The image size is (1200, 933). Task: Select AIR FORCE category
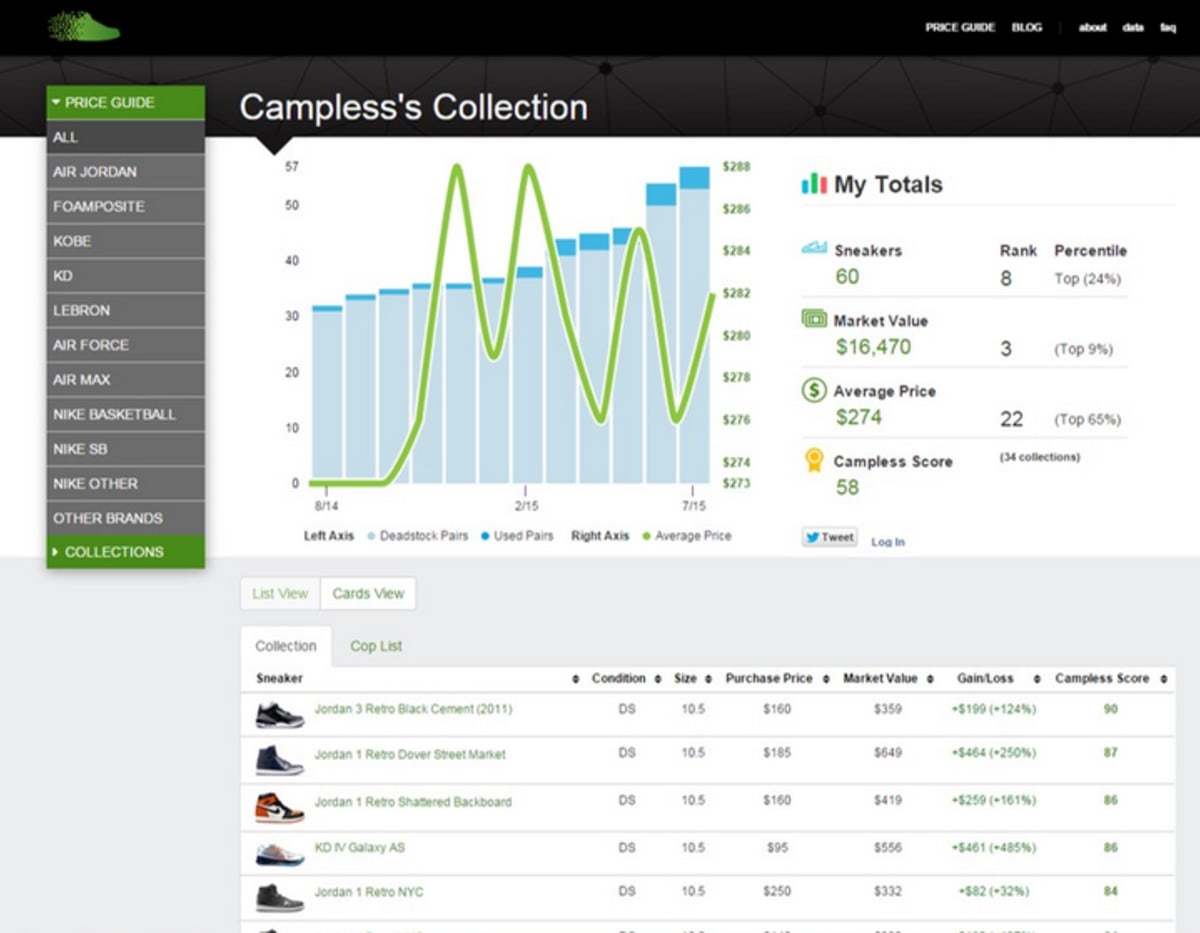125,345
